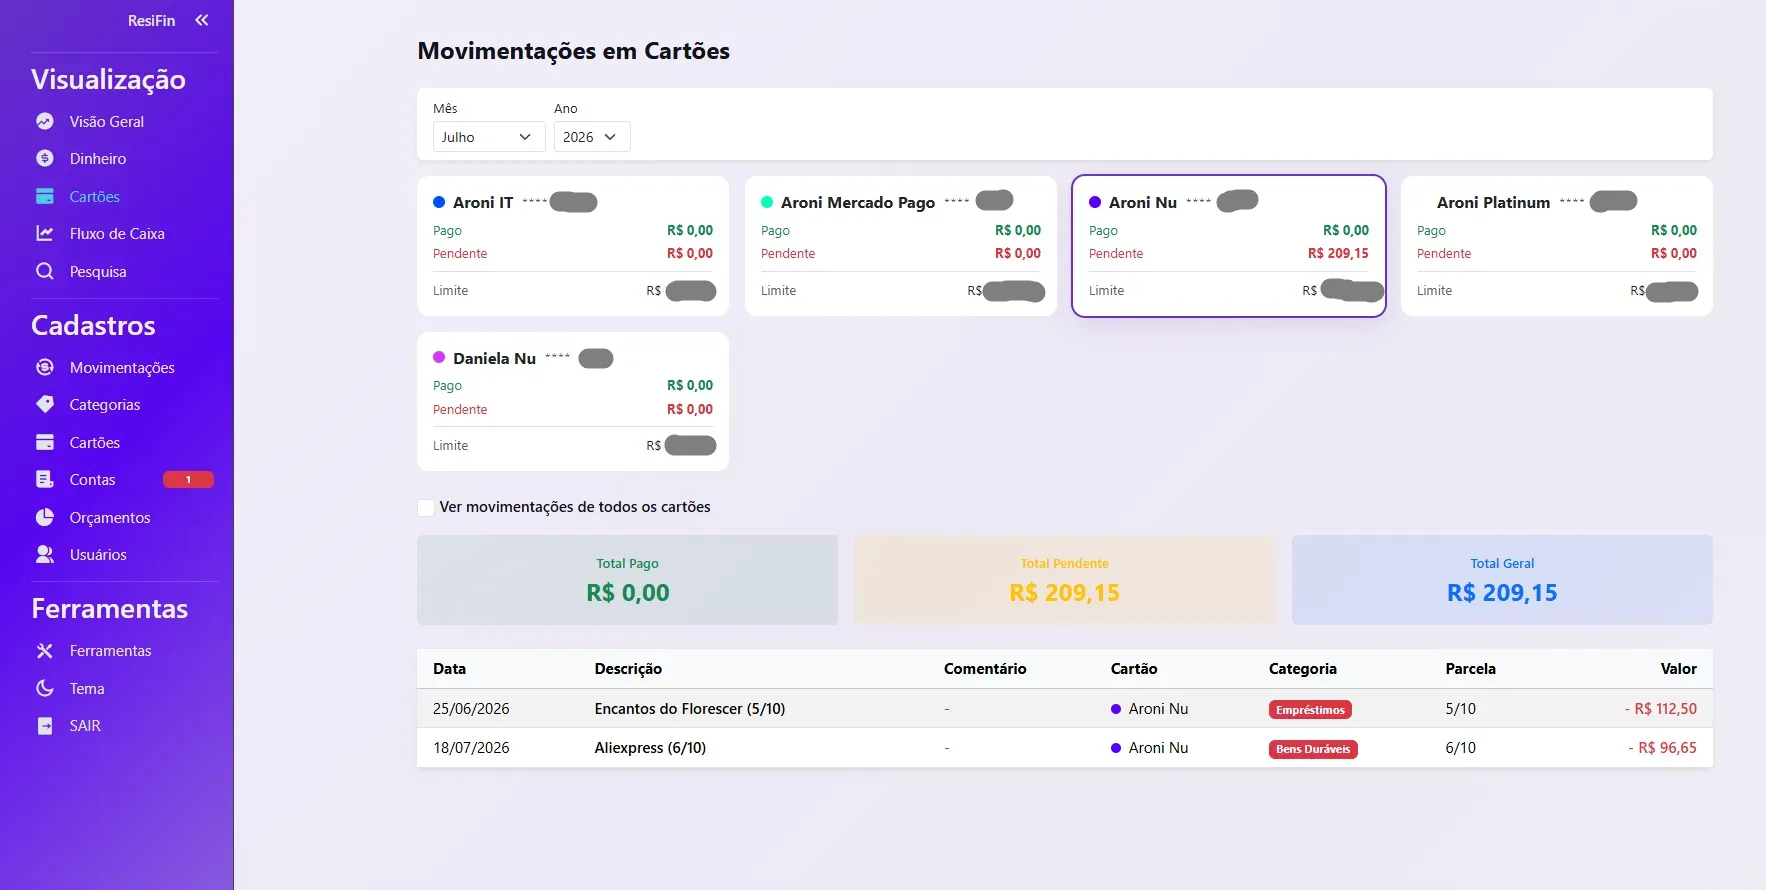Select the Movimentações menu item

tap(122, 367)
